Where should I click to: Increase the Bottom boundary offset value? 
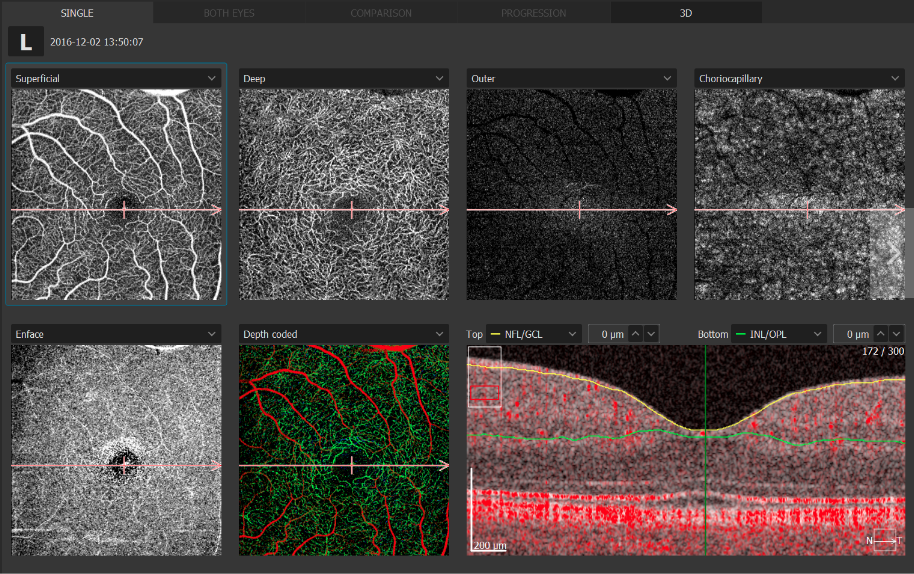tap(880, 333)
